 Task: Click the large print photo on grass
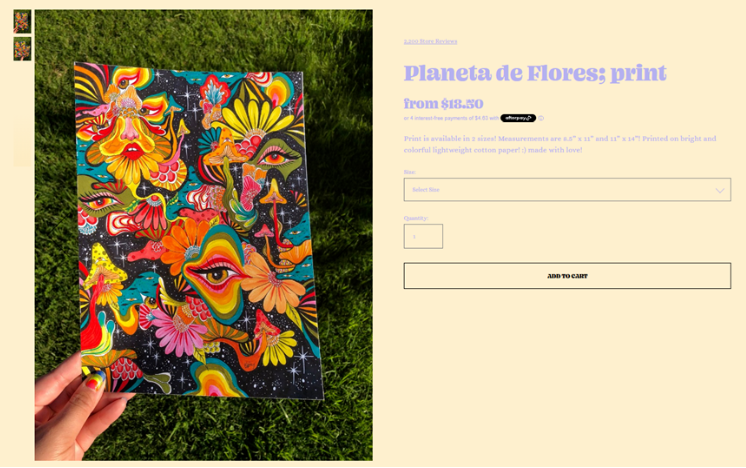[204, 235]
